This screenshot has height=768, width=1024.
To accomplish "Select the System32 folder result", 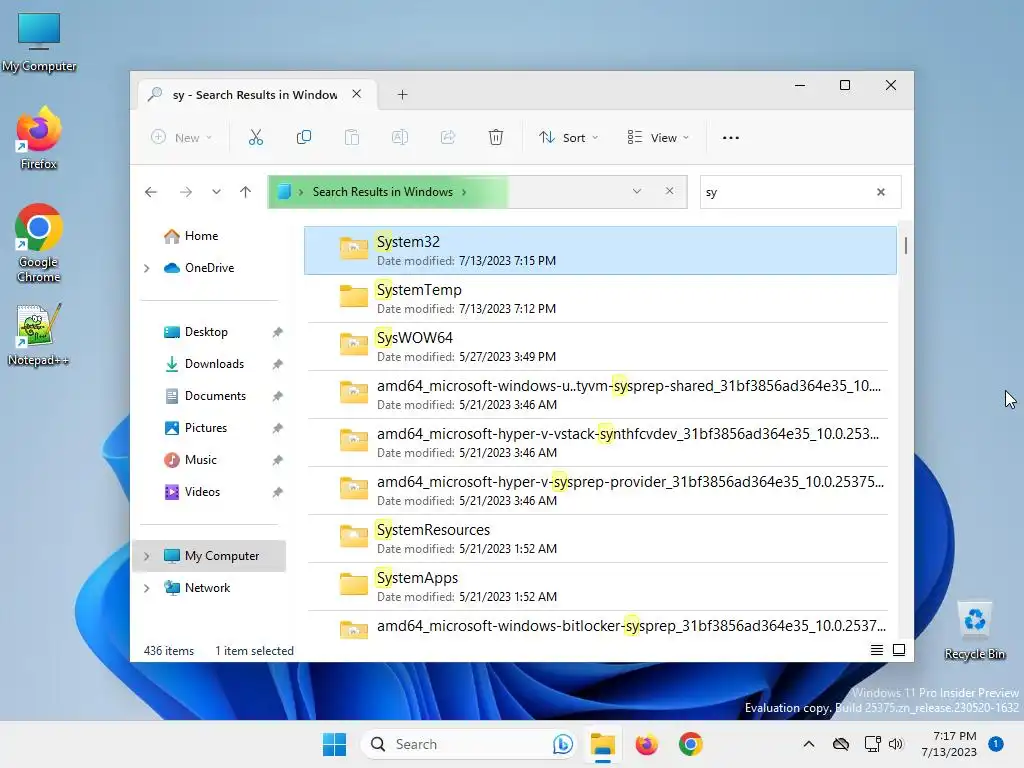I will [x=600, y=250].
